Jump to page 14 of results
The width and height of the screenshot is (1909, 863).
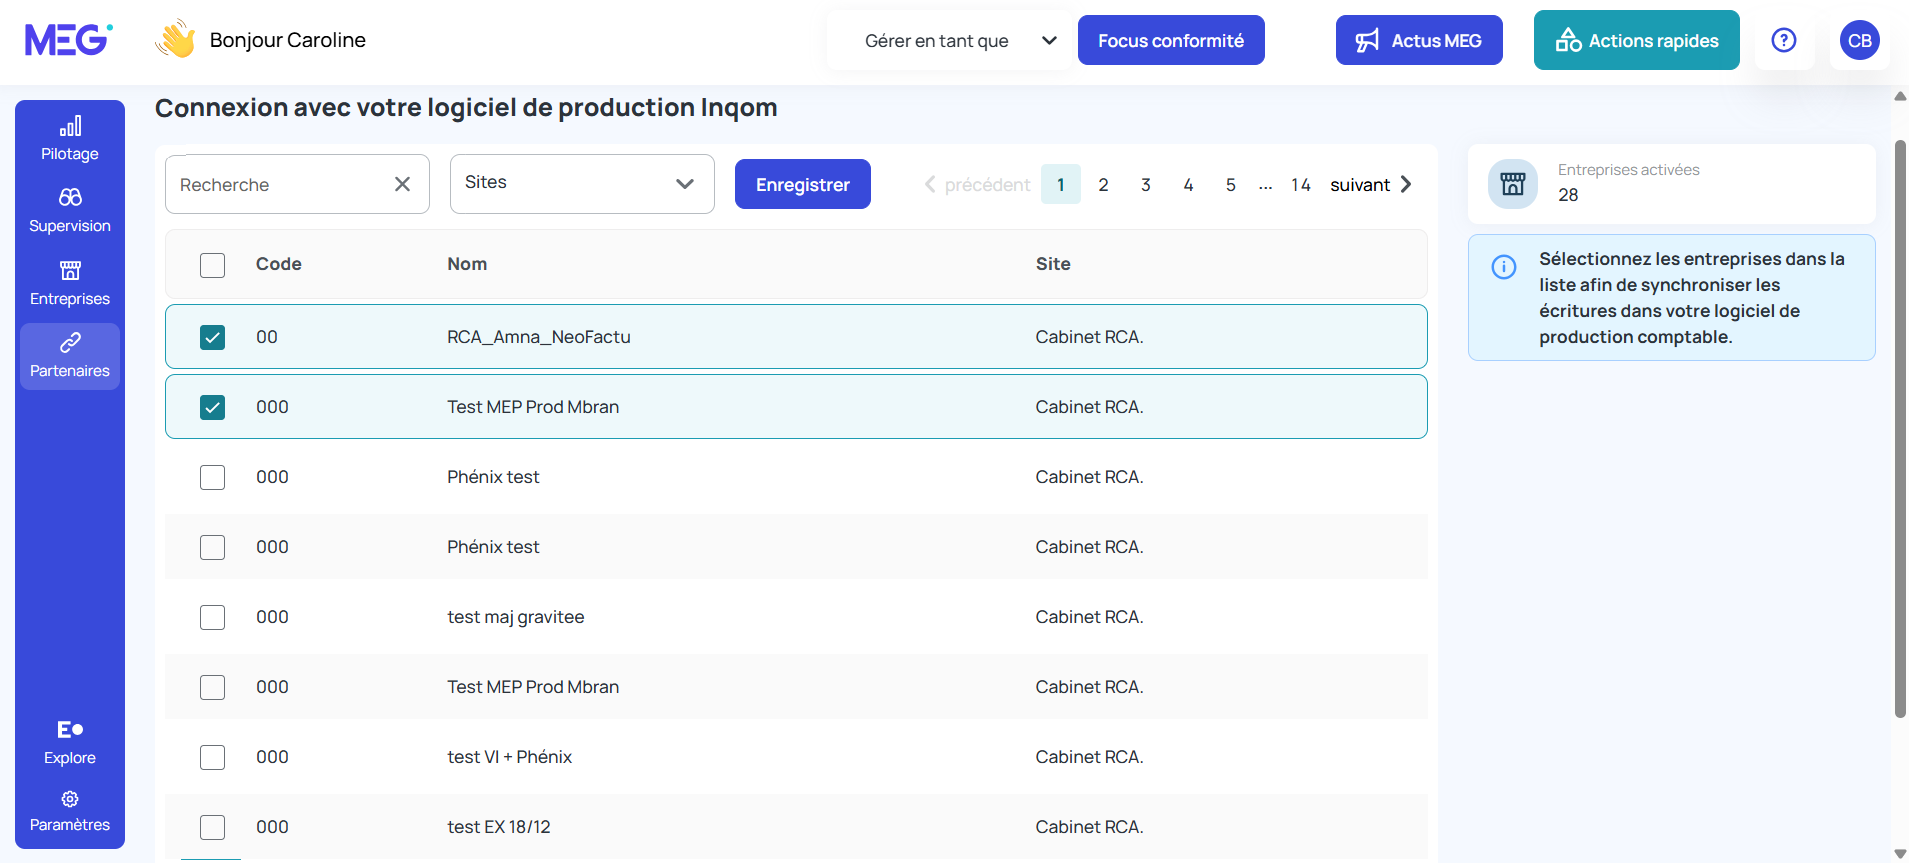point(1300,185)
